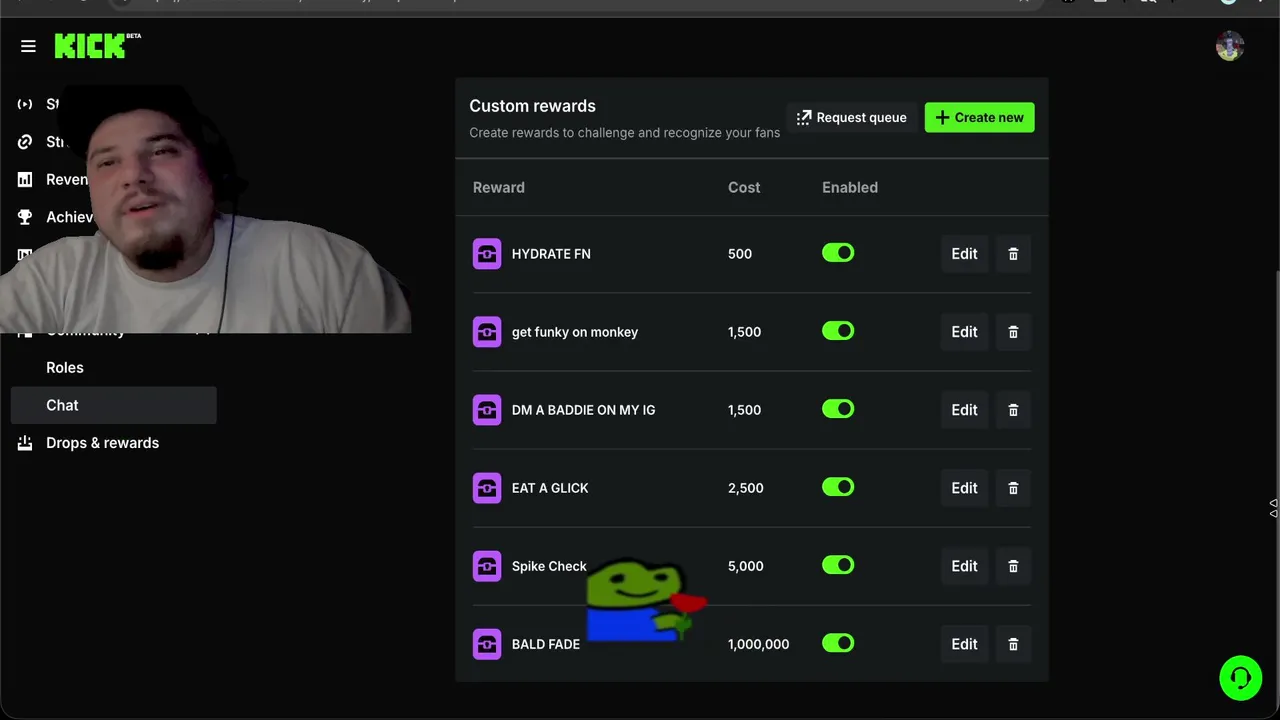Click the Custom rewards heading
Image resolution: width=1280 pixels, height=720 pixels.
pos(532,106)
